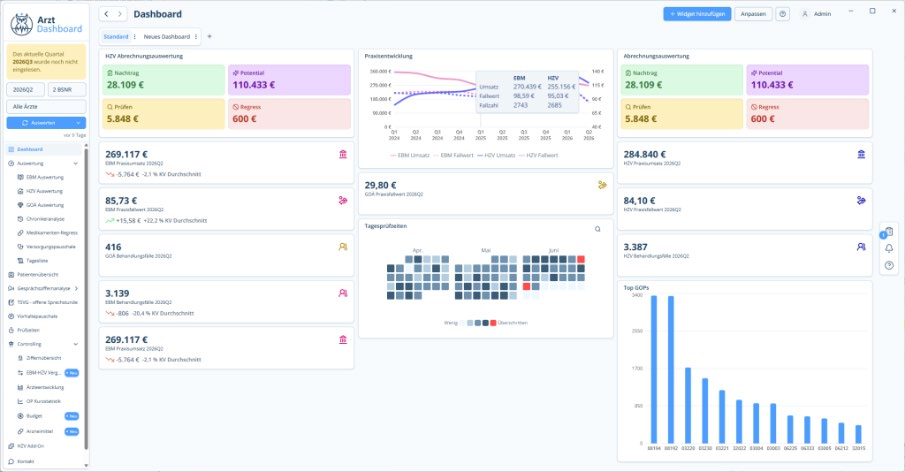Click icon on GOÄ Praxisfallwert 29,80 € card
This screenshot has width=905, height=472.
[x=602, y=185]
